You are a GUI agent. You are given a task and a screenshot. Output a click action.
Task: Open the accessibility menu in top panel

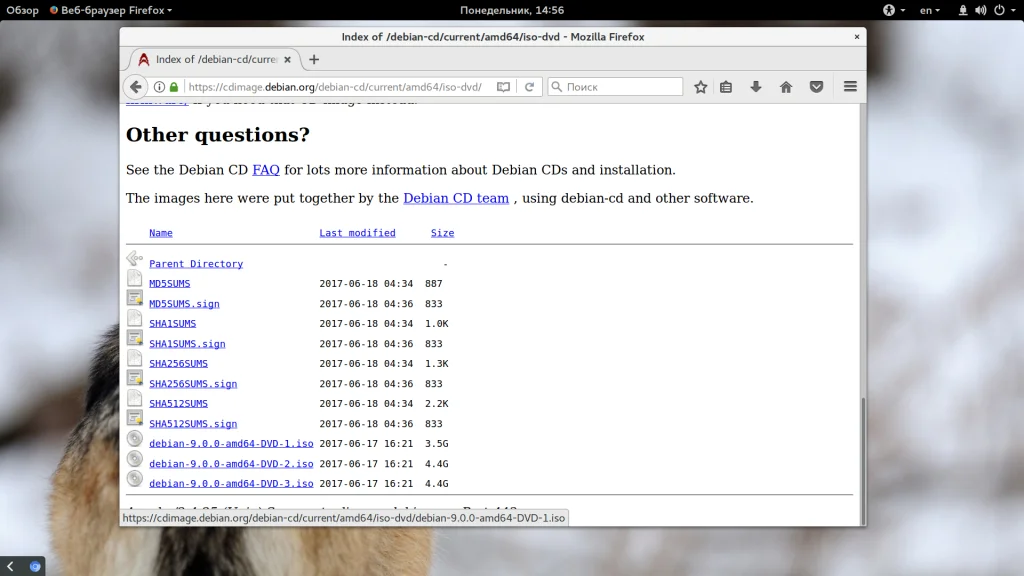(893, 10)
